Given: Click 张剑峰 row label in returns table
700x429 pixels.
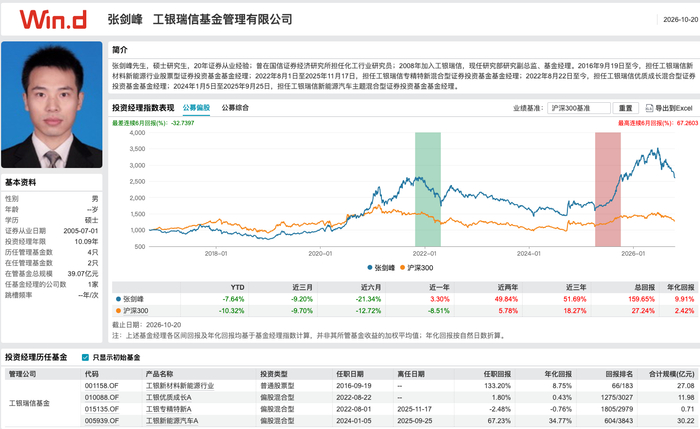Looking at the screenshot, I should (133, 299).
